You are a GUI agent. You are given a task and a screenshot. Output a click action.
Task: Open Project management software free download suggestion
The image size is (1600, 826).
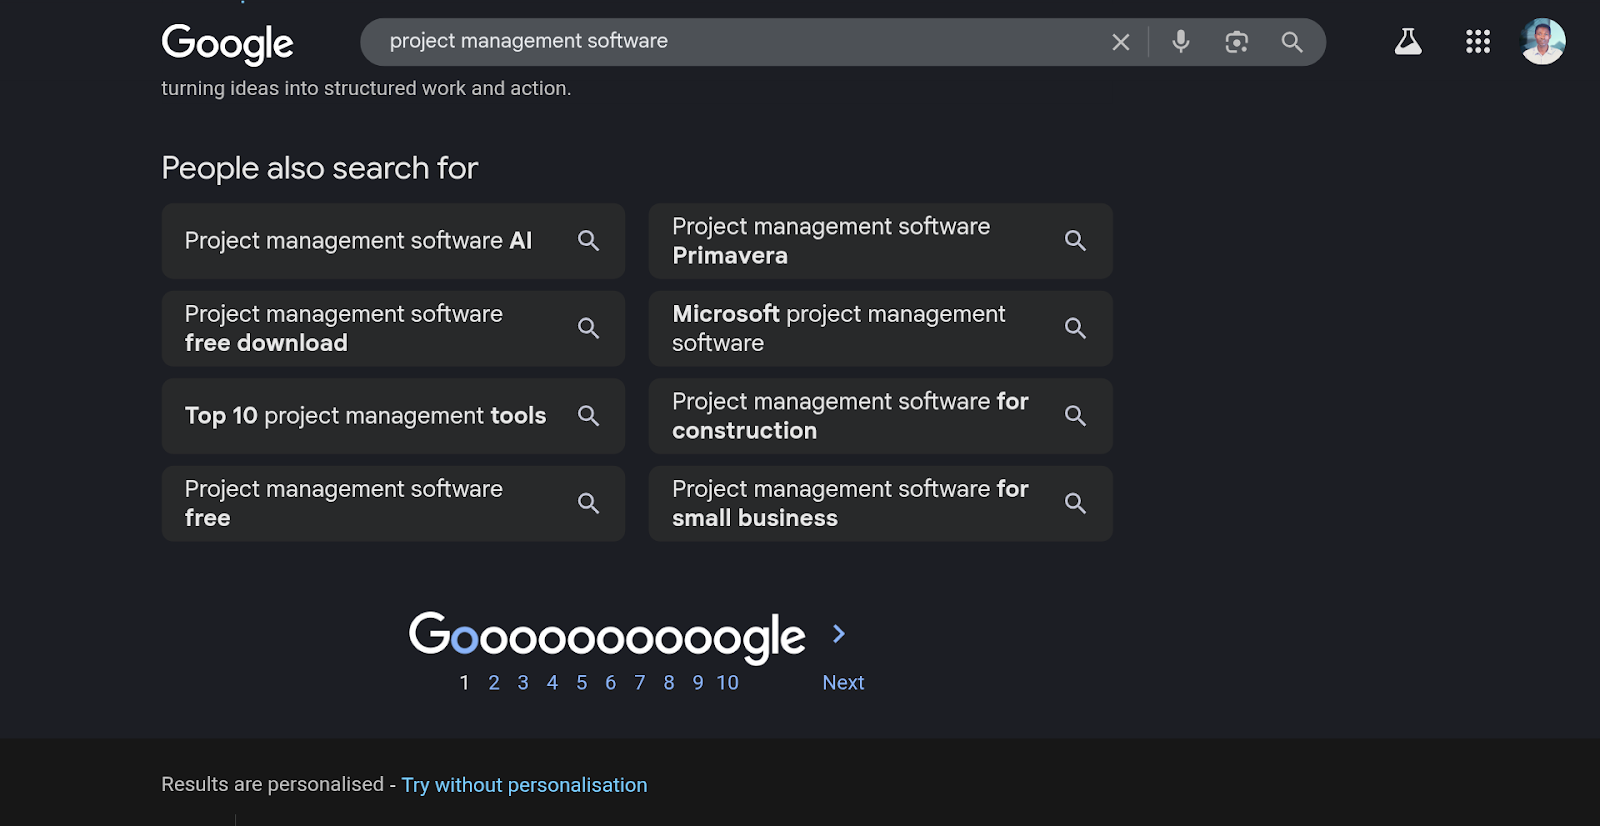pyautogui.click(x=393, y=328)
